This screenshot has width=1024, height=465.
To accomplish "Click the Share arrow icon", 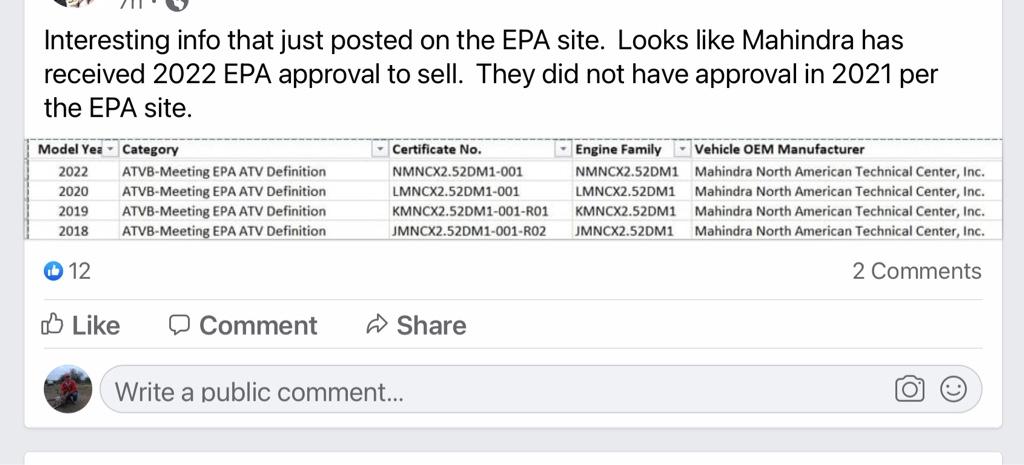I will [x=377, y=325].
